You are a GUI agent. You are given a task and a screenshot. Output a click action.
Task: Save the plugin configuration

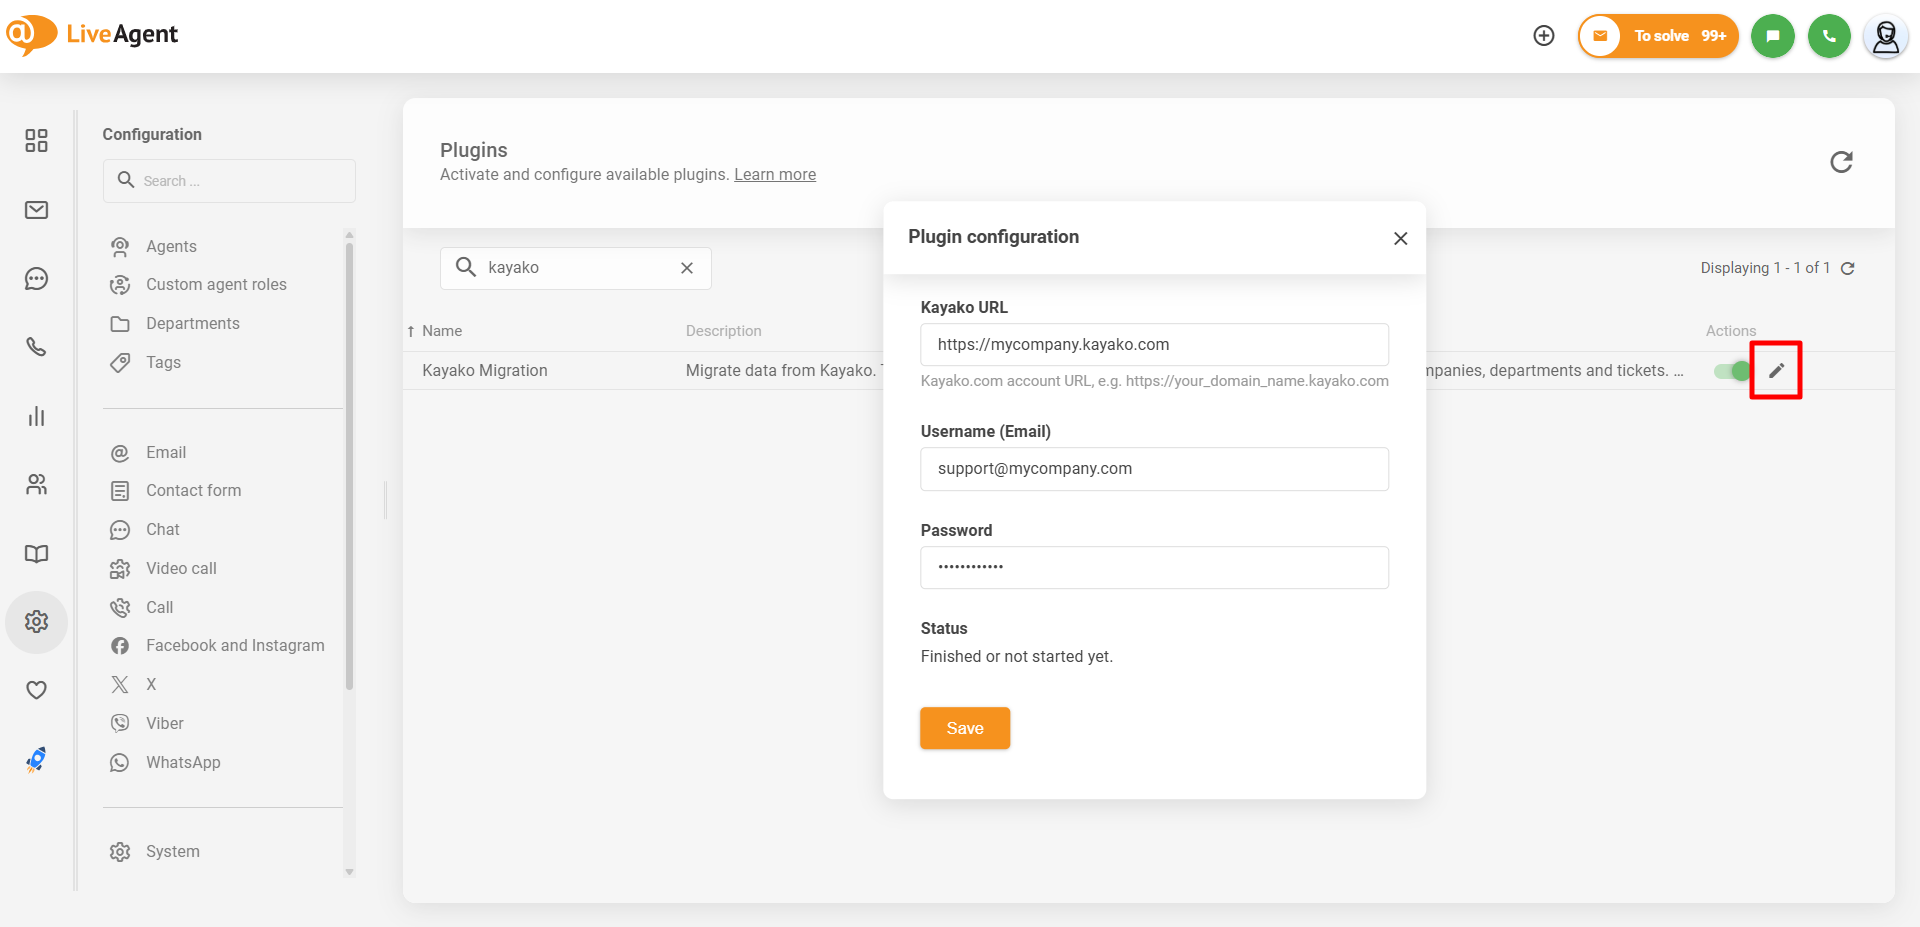point(964,728)
